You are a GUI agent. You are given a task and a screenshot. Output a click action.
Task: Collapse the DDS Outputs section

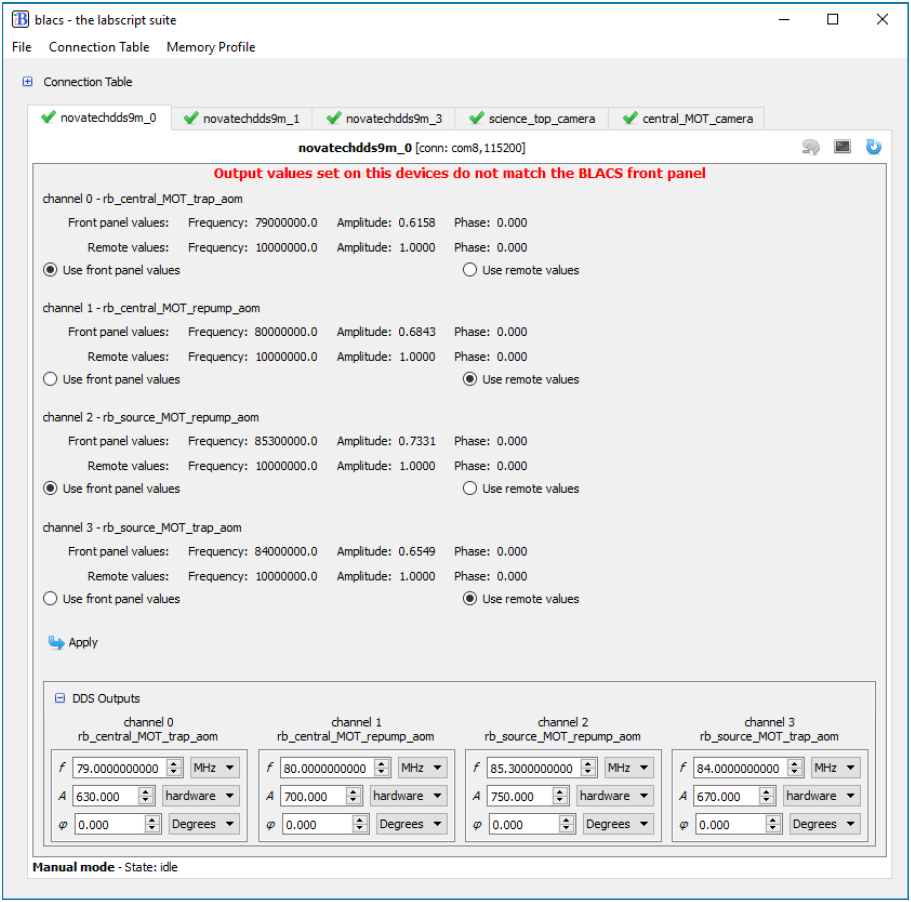(60, 698)
